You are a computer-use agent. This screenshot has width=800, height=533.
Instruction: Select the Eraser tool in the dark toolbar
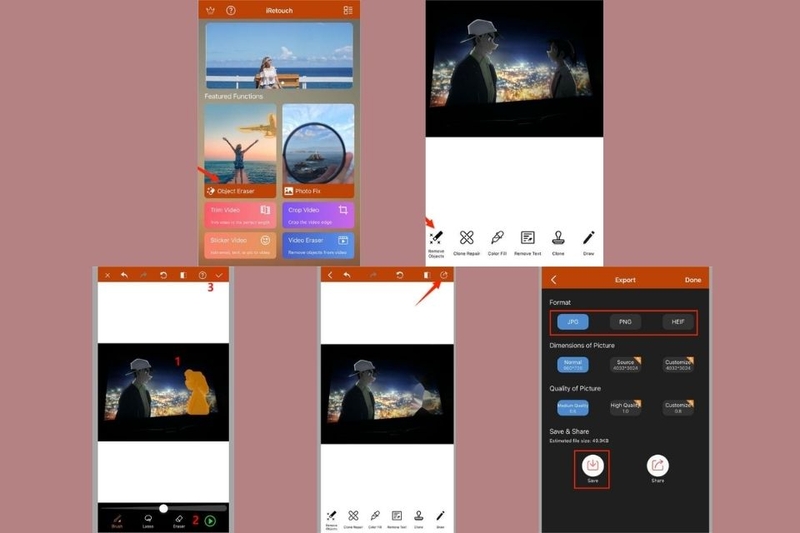[x=179, y=521]
